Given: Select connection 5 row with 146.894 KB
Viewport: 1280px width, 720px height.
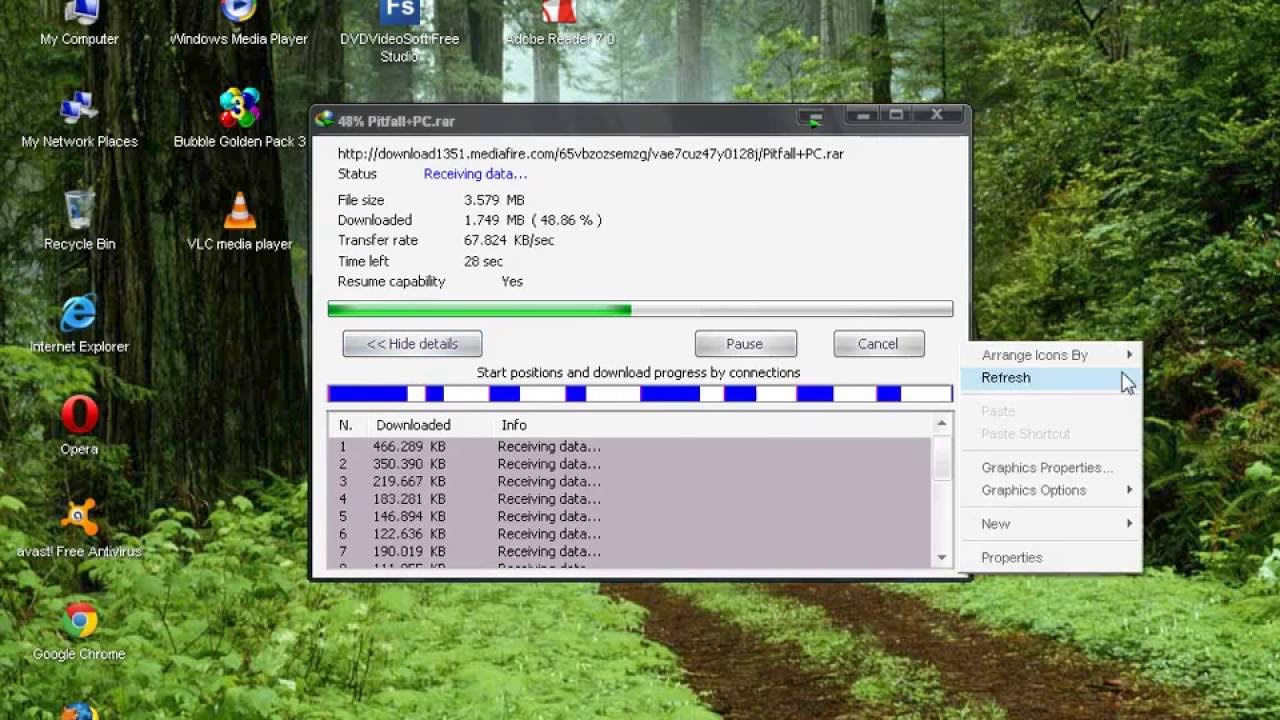Looking at the screenshot, I should pos(630,517).
